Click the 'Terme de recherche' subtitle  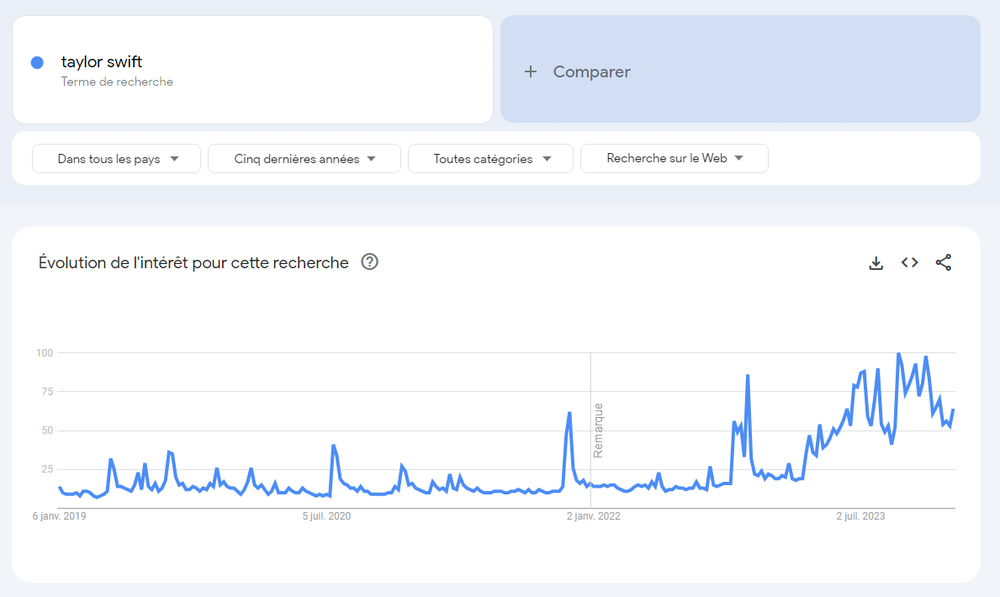point(117,82)
